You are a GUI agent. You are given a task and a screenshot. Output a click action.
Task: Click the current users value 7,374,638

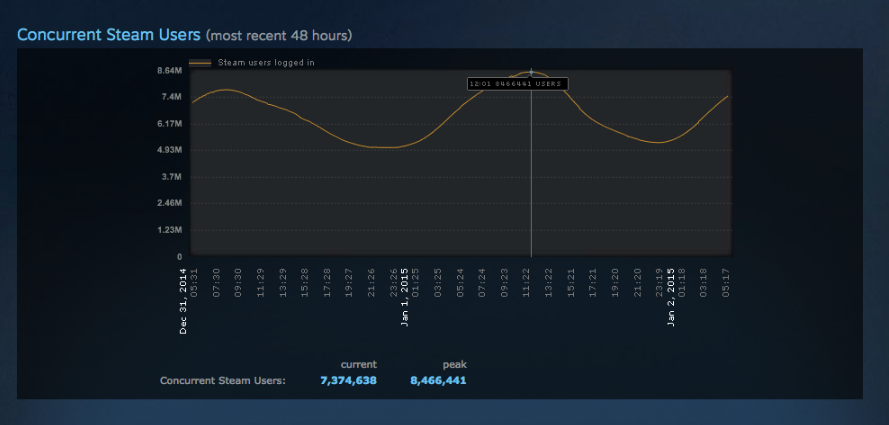coord(348,380)
